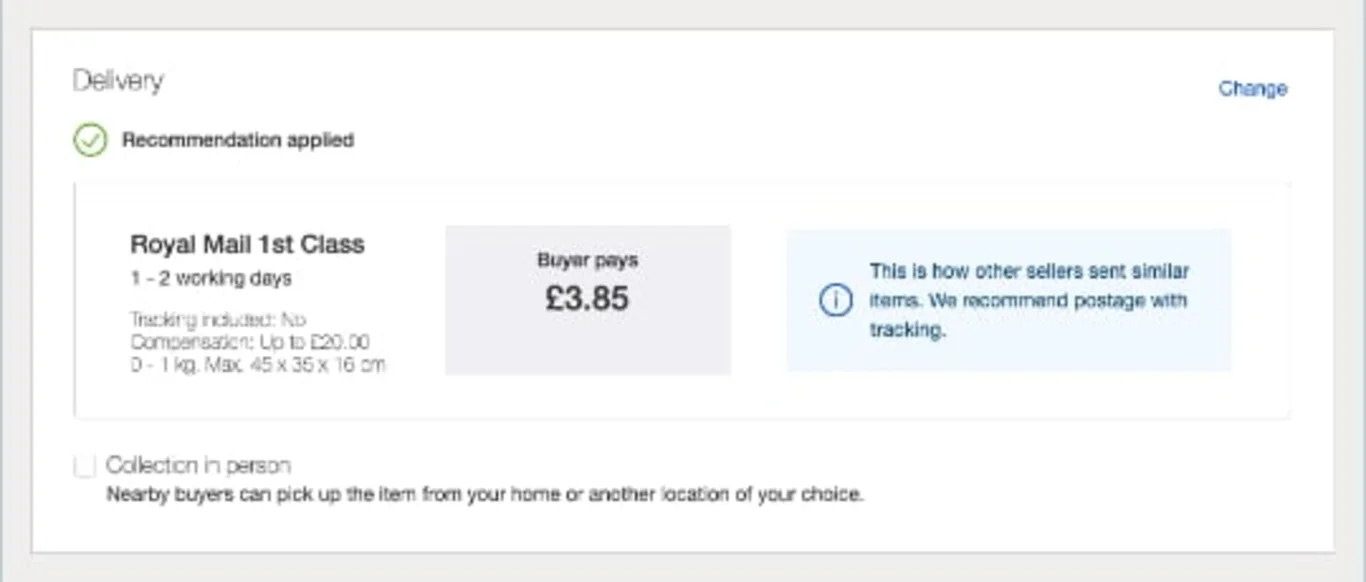This screenshot has width=1366, height=582.
Task: Tick the Collection in person checkbox
Action: [x=85, y=466]
